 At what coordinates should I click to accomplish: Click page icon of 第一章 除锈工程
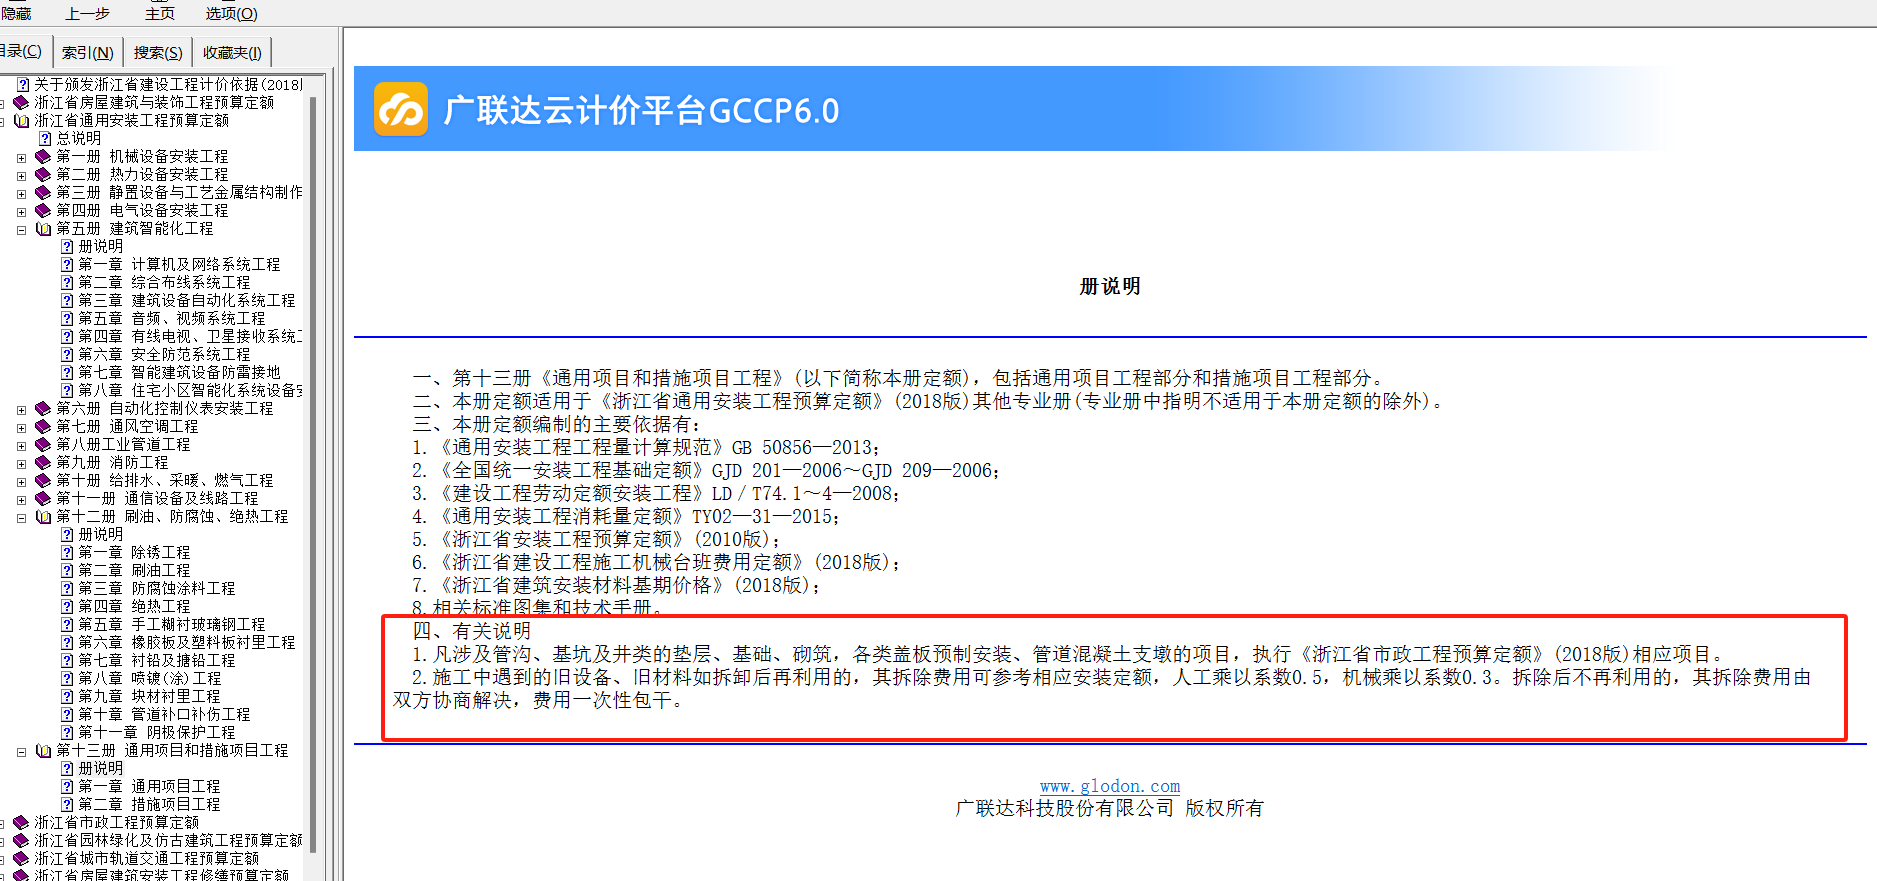(67, 552)
